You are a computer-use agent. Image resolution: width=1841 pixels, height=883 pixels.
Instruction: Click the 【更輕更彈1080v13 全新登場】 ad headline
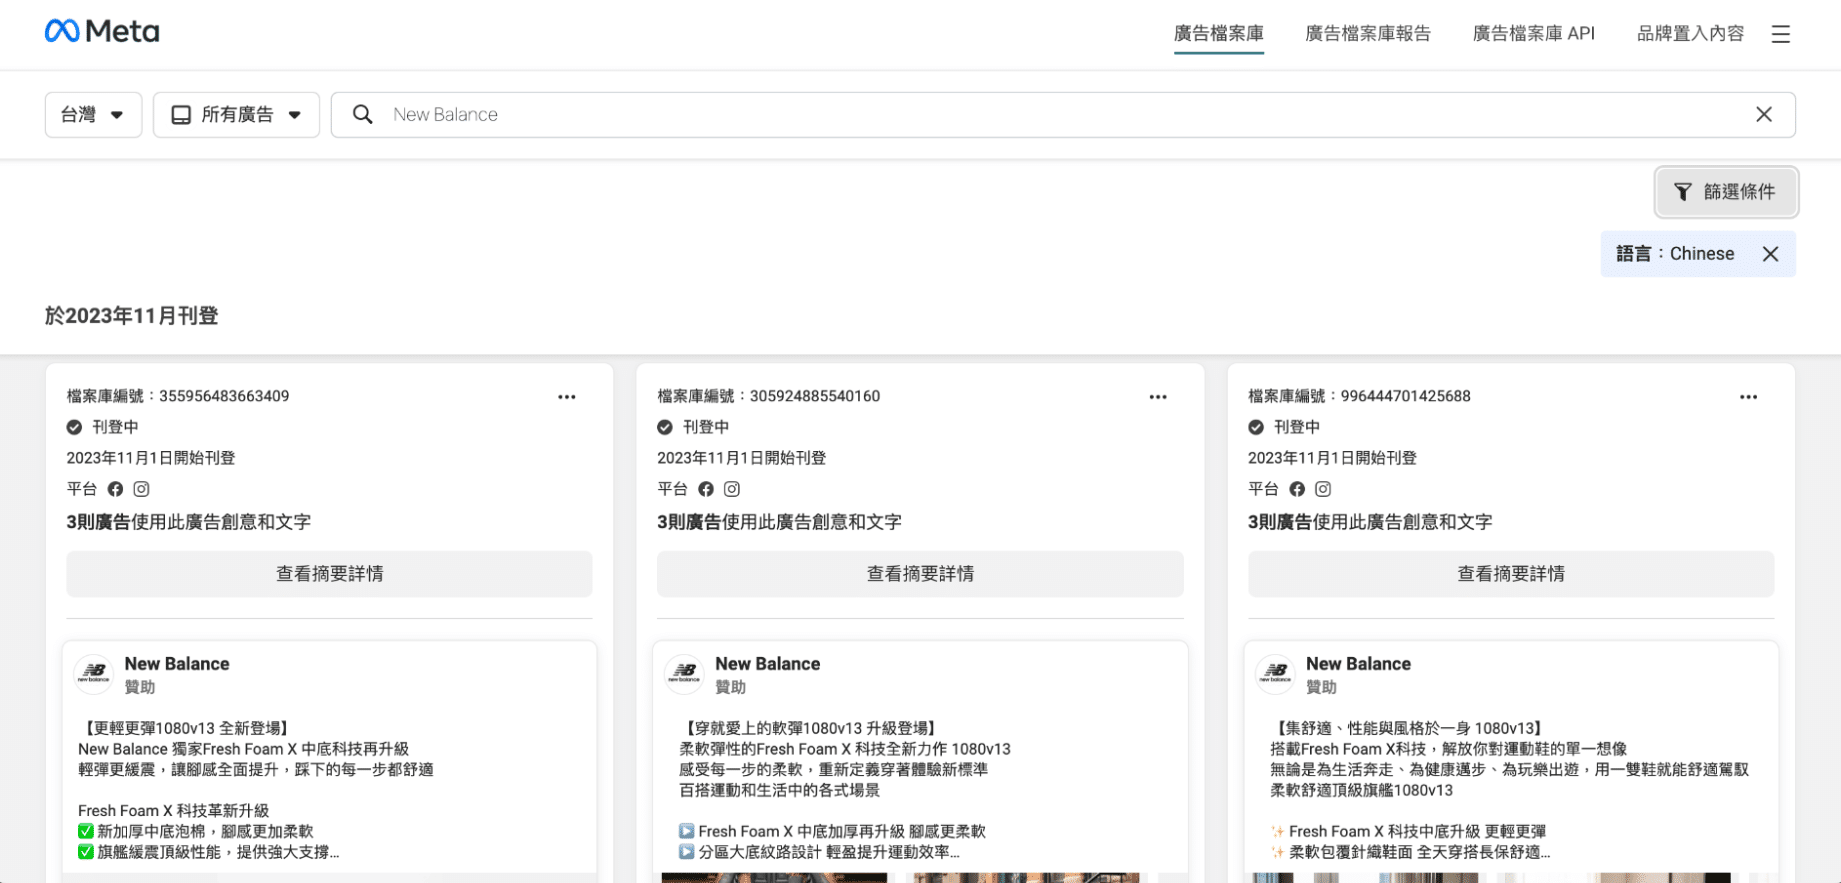tap(186, 728)
